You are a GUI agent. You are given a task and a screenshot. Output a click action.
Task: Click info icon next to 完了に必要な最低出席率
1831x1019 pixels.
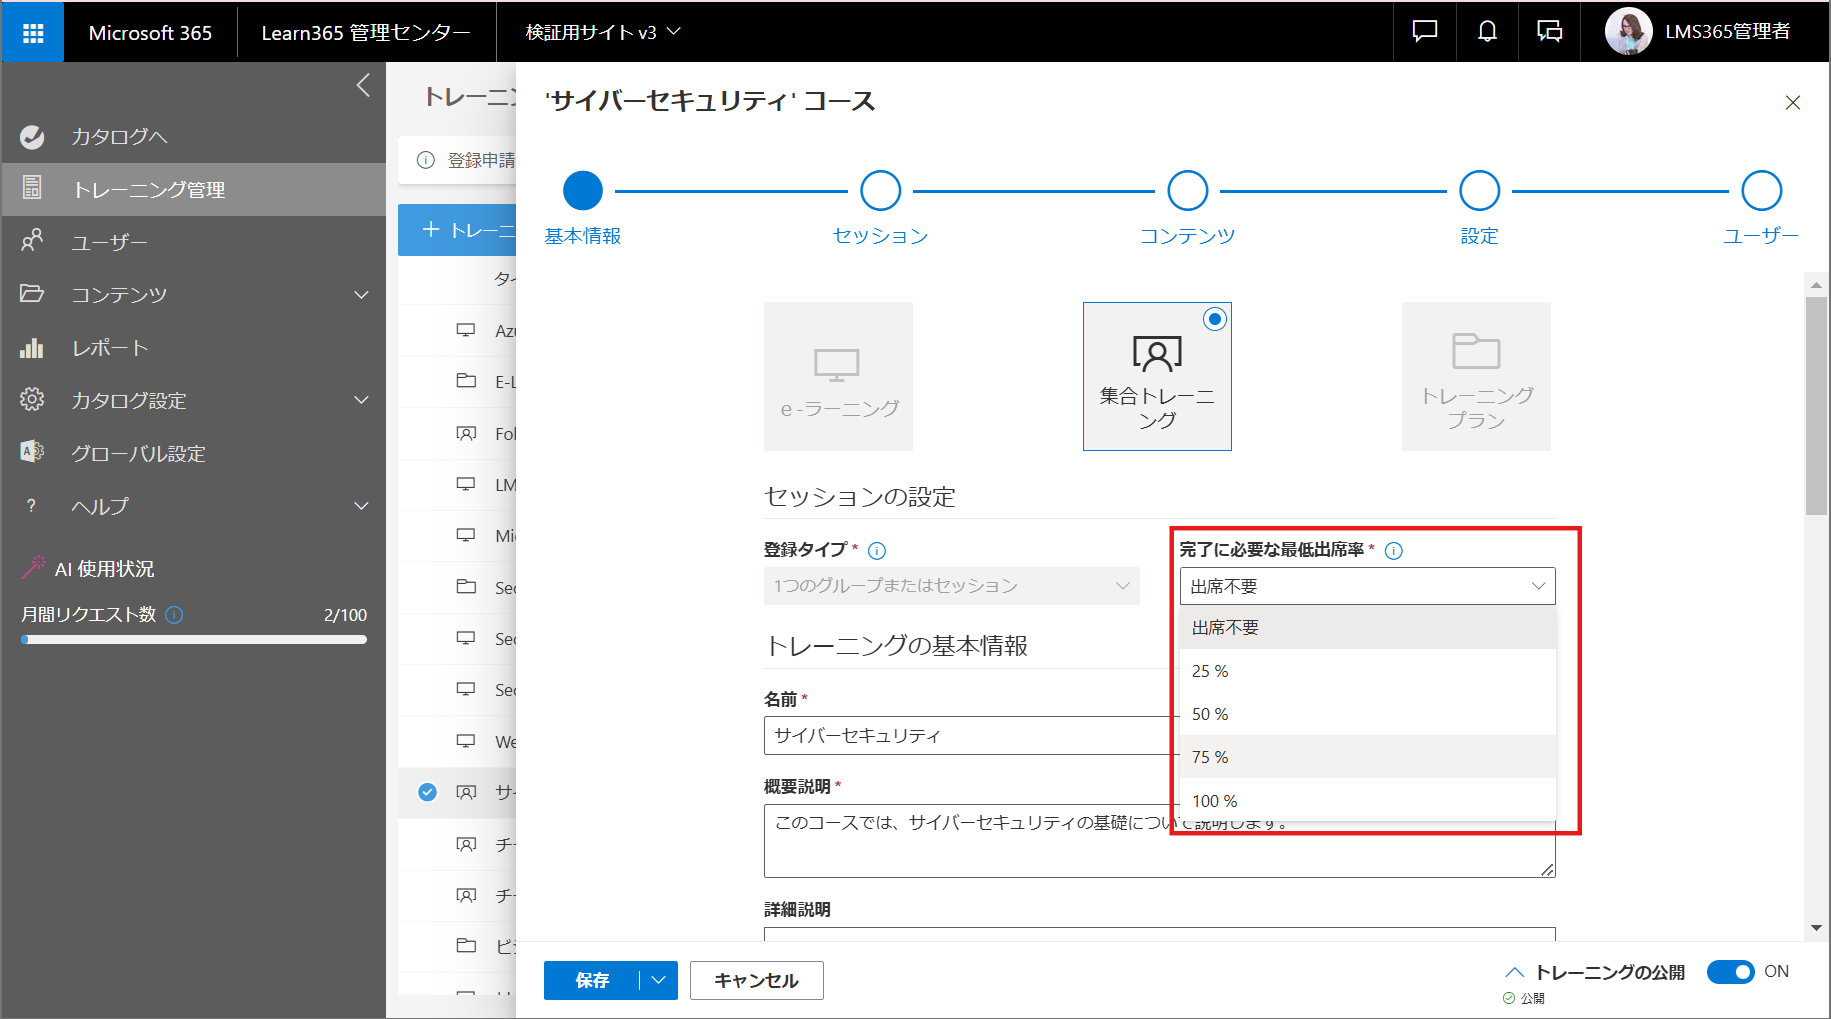click(x=1393, y=550)
